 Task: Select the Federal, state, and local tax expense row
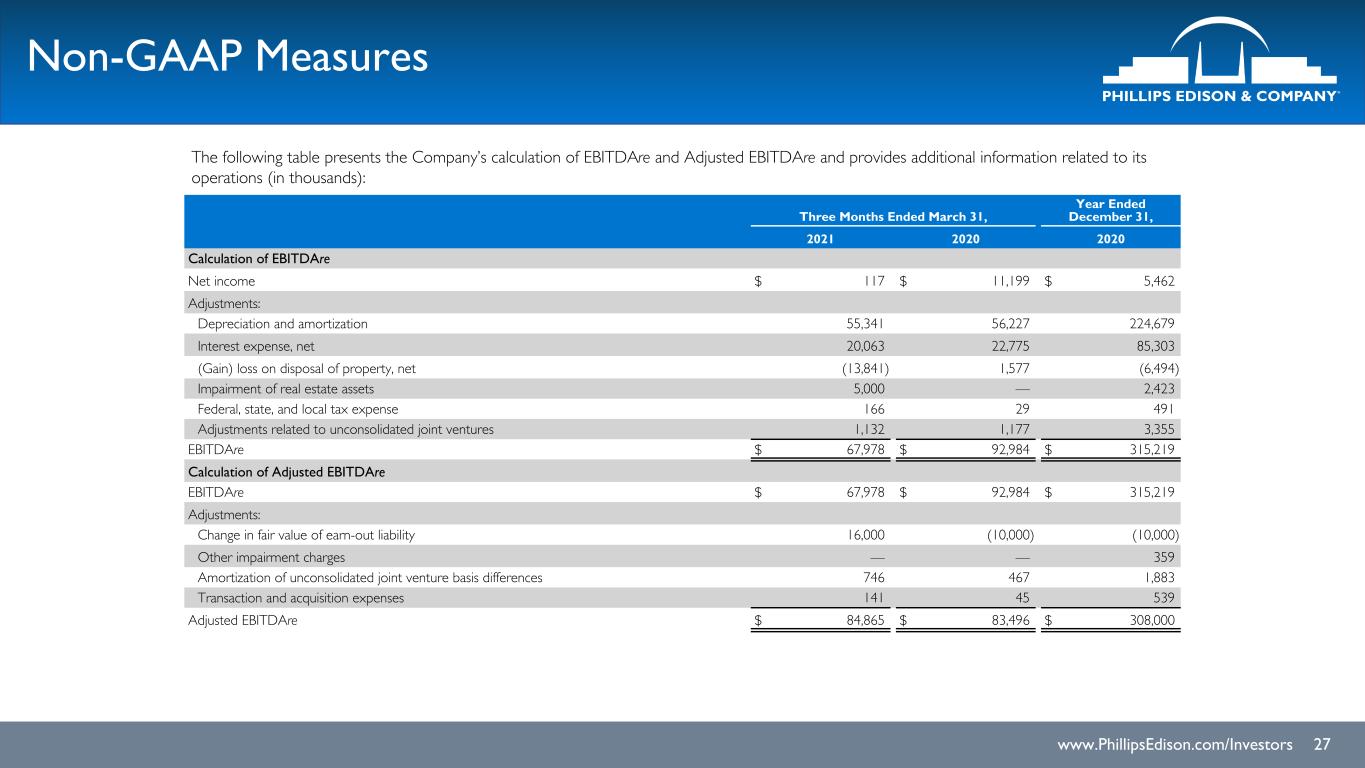coord(684,409)
